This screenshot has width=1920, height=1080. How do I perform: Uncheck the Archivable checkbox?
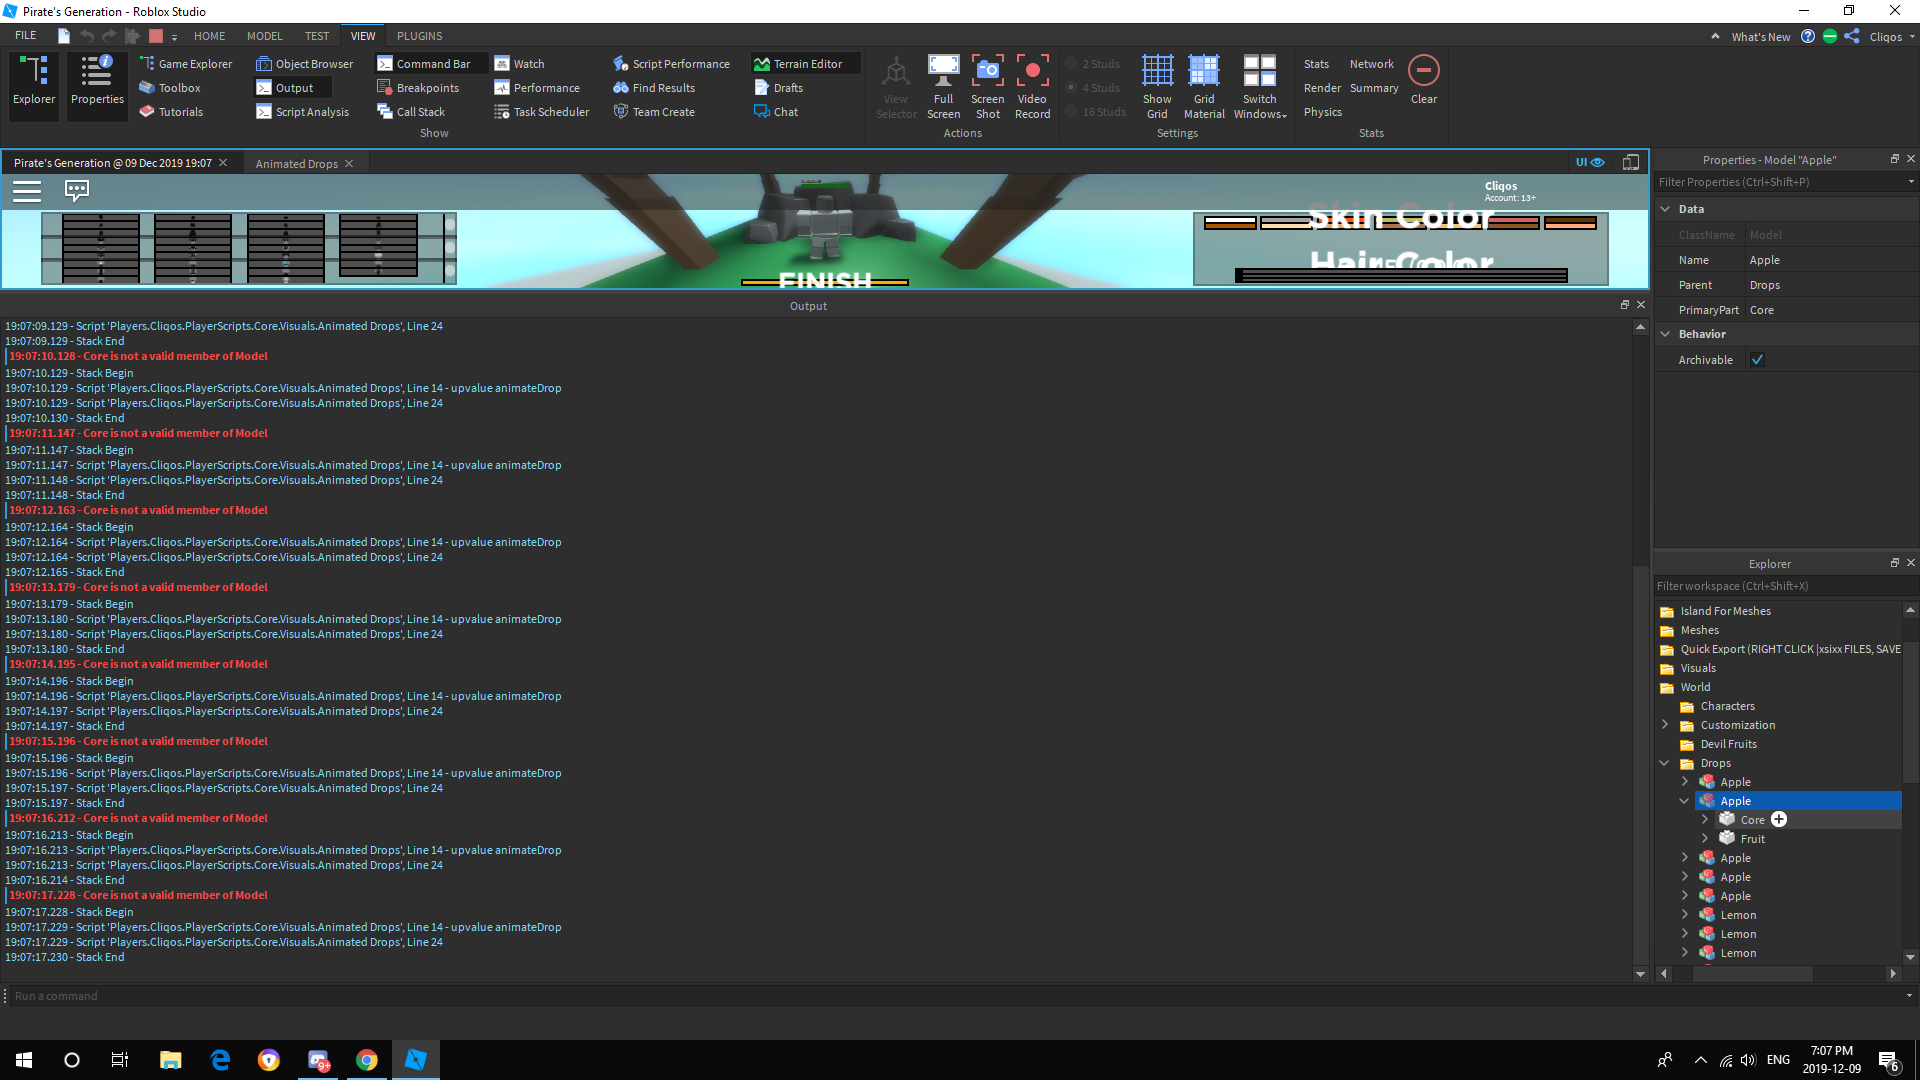pos(1757,360)
